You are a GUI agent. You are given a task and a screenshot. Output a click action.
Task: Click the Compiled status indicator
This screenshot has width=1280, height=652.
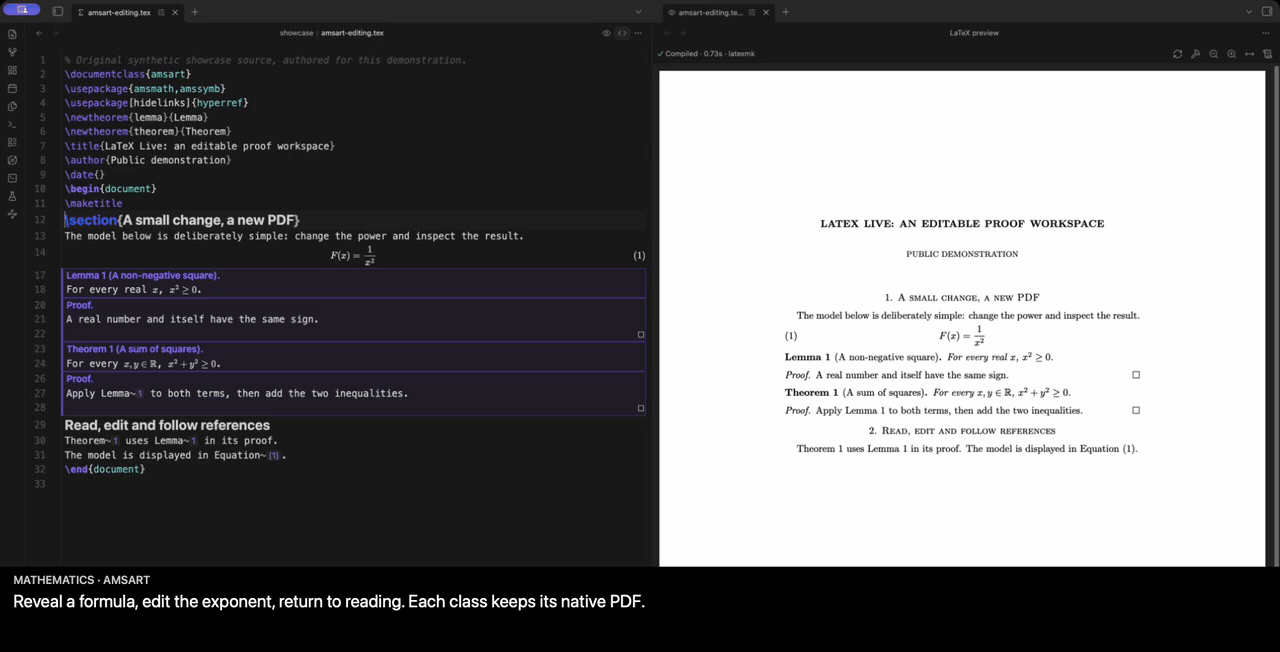coord(705,54)
